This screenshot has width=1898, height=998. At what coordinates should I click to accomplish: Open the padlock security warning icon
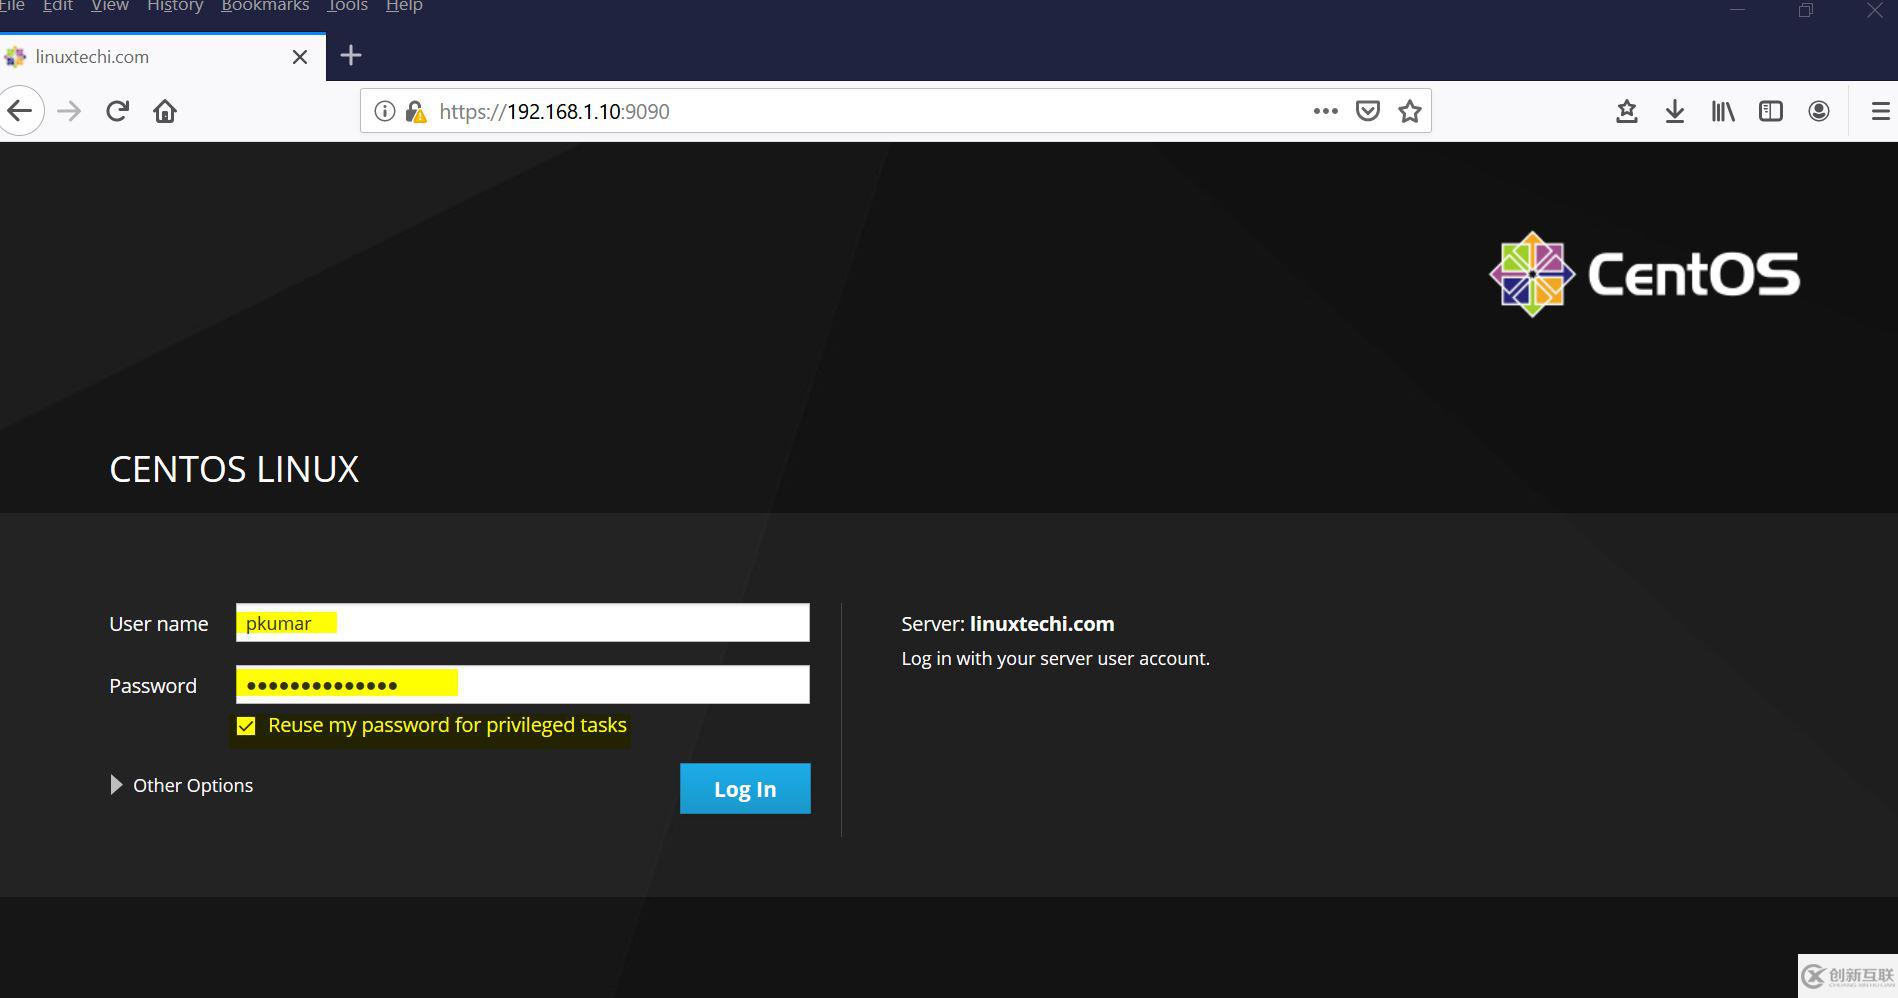pos(416,111)
